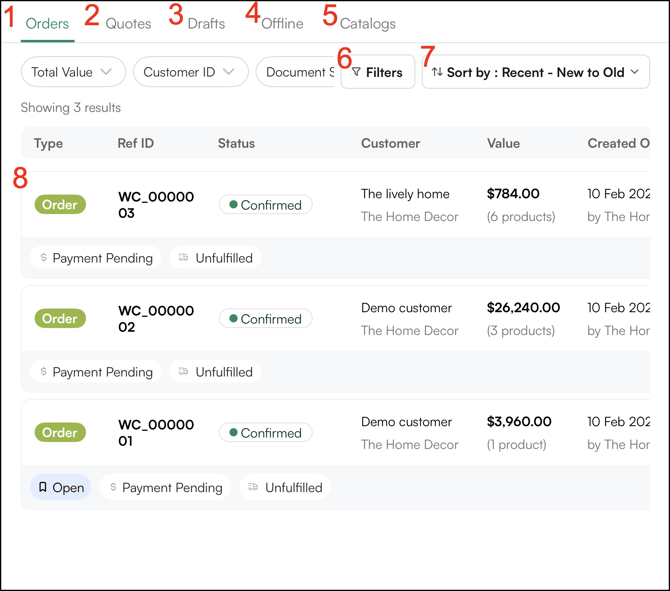Viewport: 670px width, 591px height.
Task: Click dollar icon on WC_0000002 Payment Pending
Action: click(x=44, y=372)
